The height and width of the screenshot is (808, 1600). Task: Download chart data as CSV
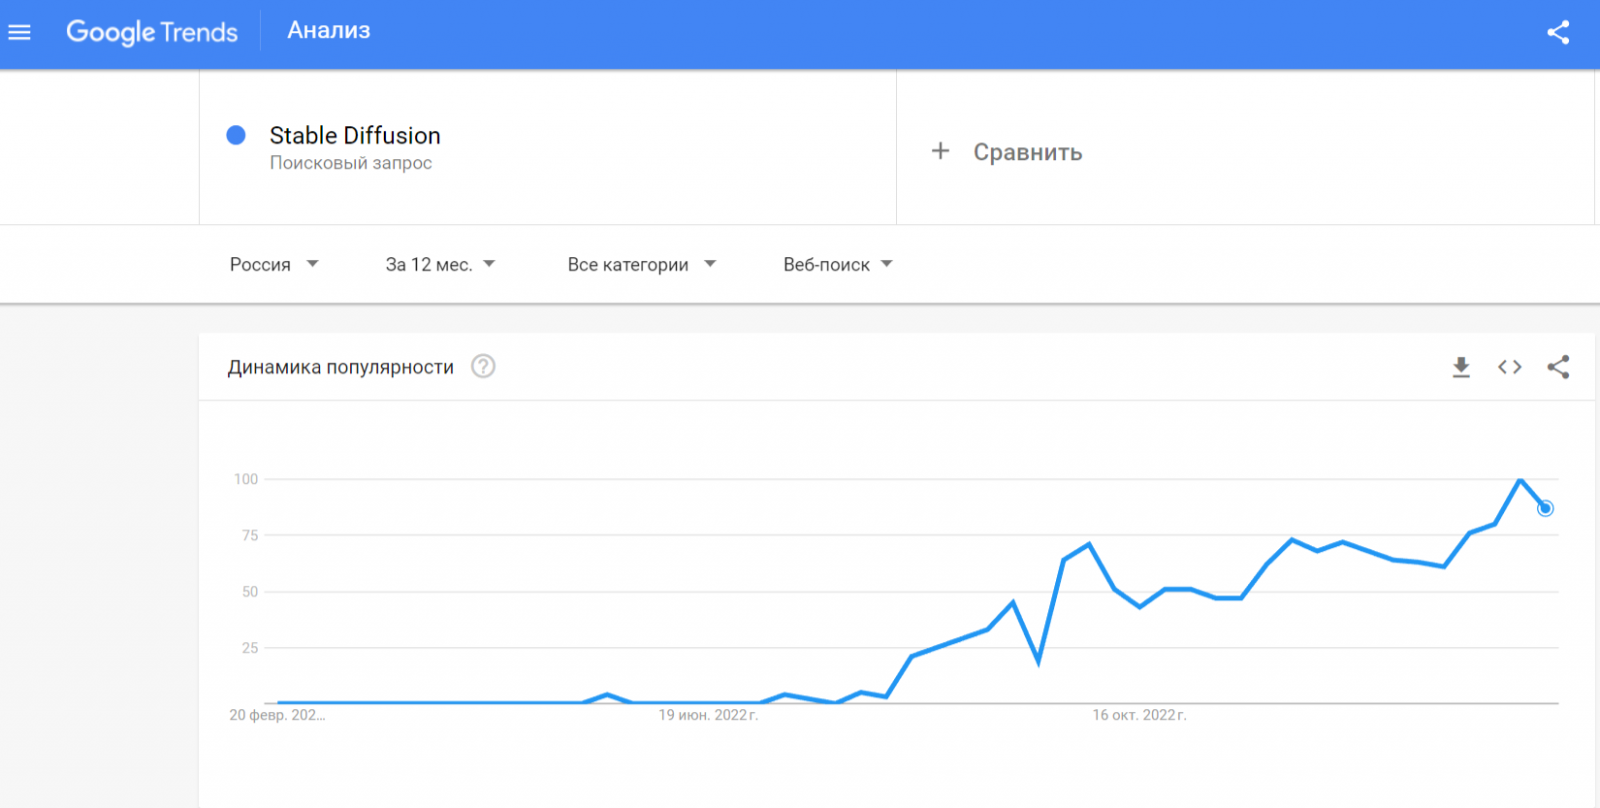[1461, 367]
